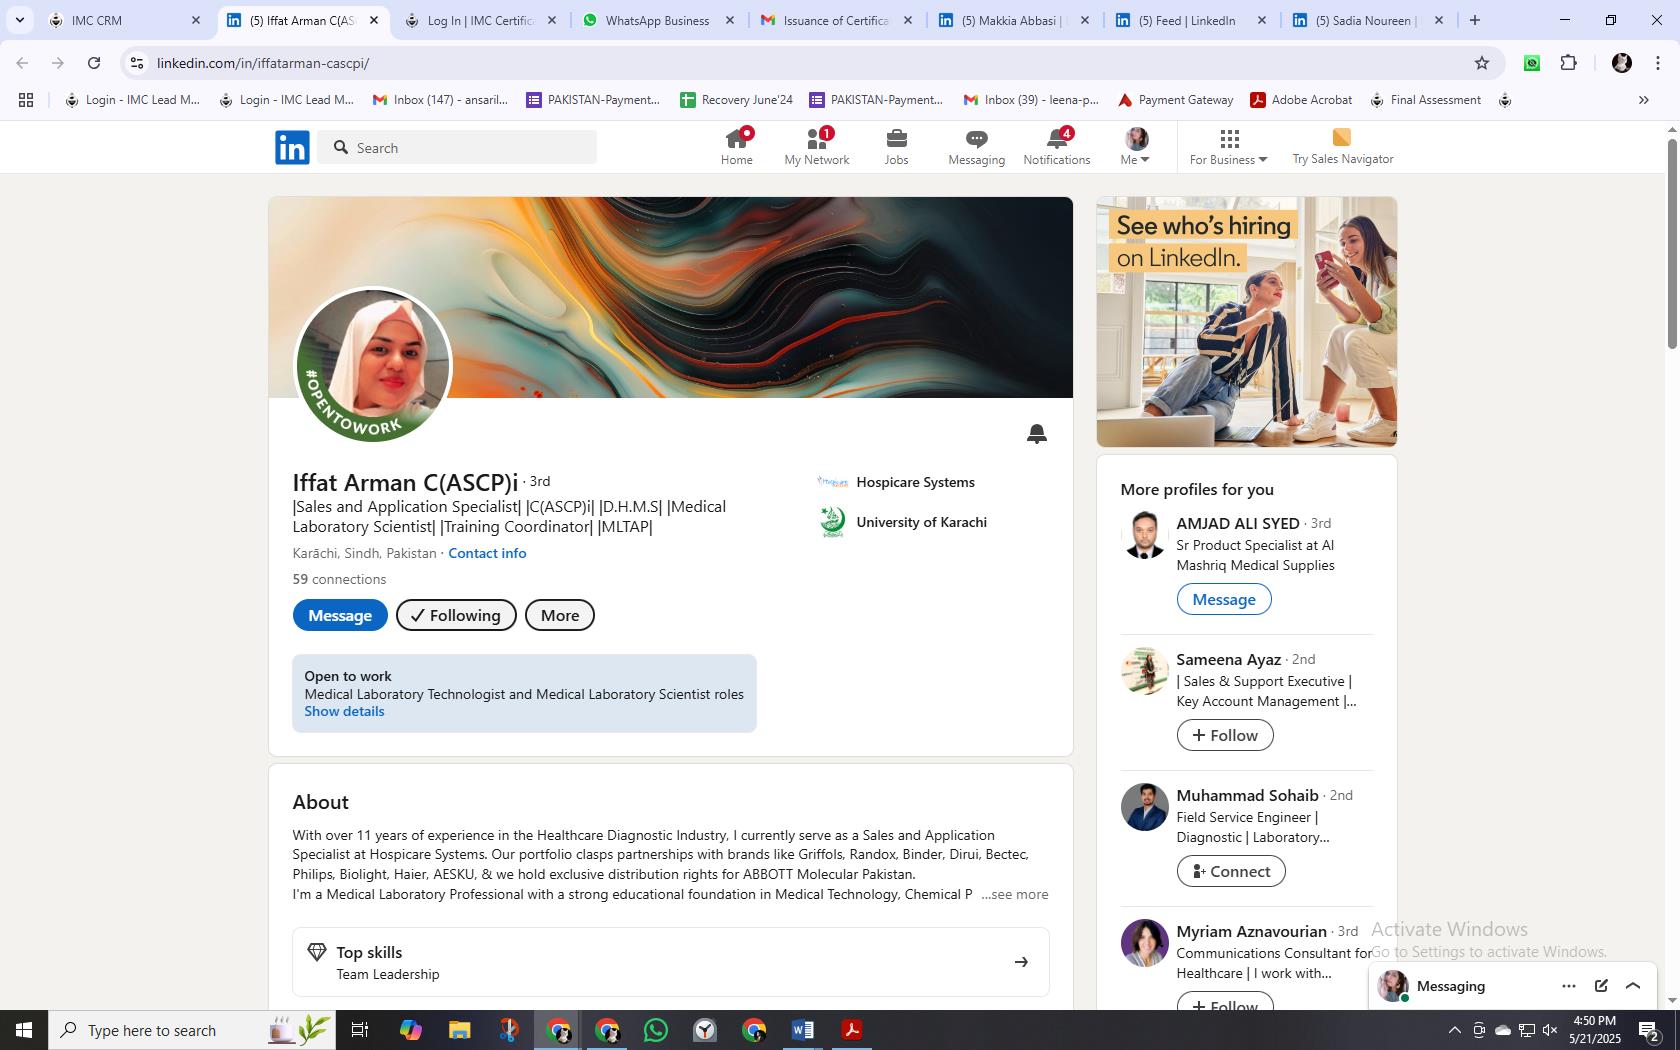1680x1050 pixels.
Task: Switch to Sadia Noureen tab
Action: [1370, 20]
